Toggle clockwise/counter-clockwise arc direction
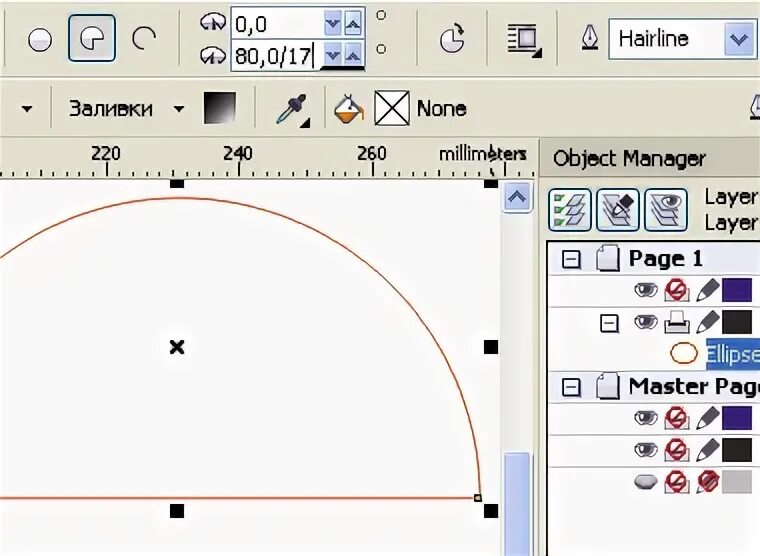Image resolution: width=760 pixels, height=556 pixels. [452, 38]
